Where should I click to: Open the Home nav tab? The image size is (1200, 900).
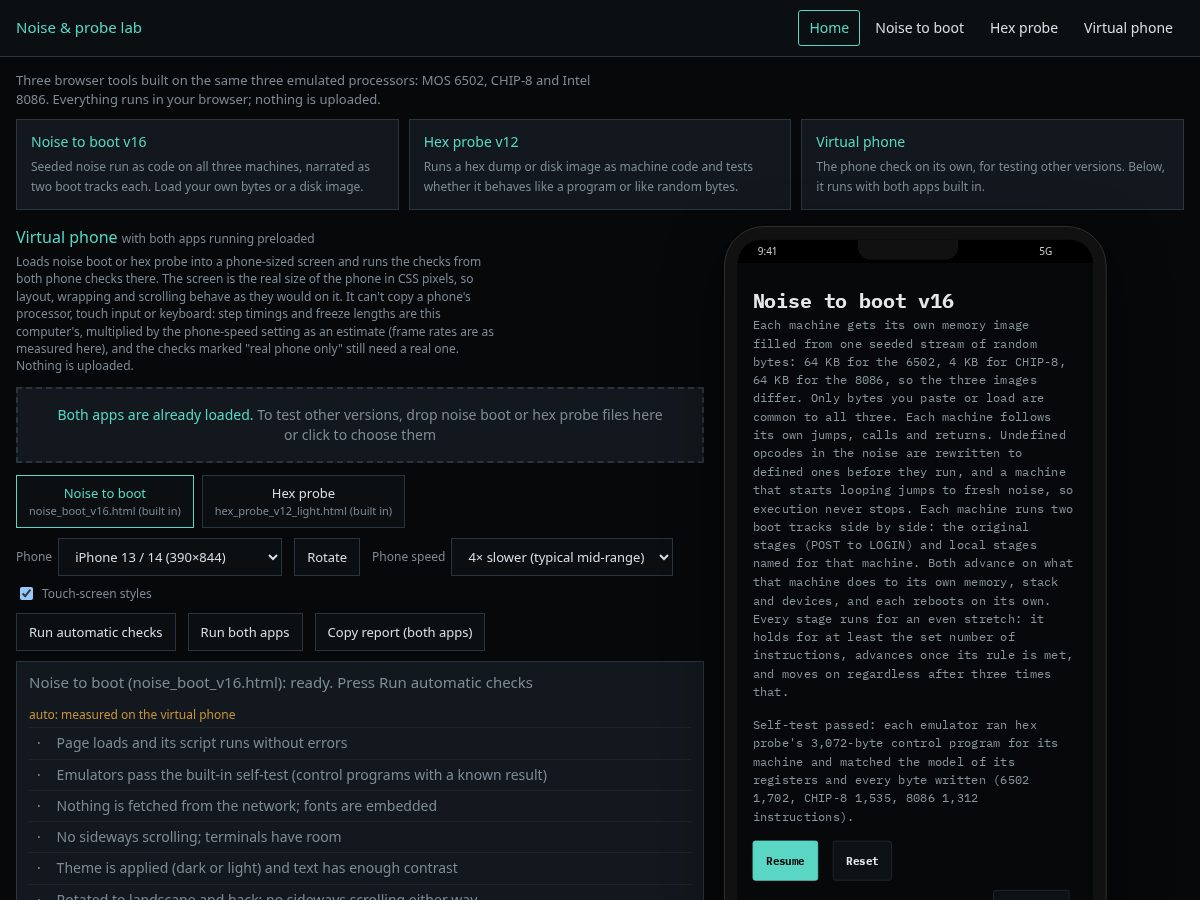(829, 28)
